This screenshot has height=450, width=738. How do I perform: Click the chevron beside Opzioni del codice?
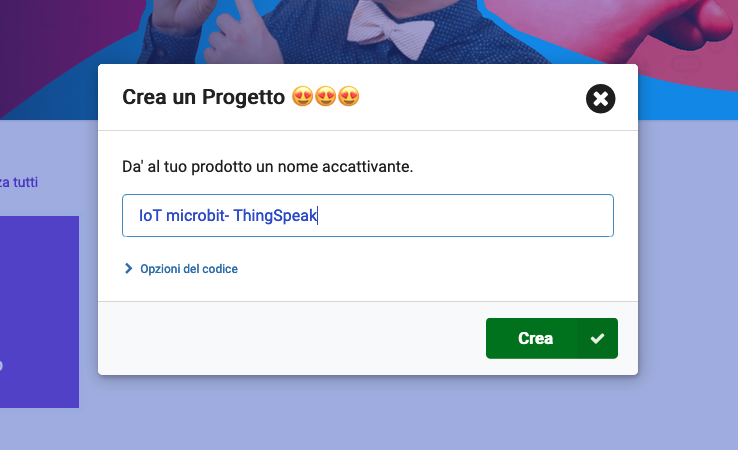click(x=129, y=269)
